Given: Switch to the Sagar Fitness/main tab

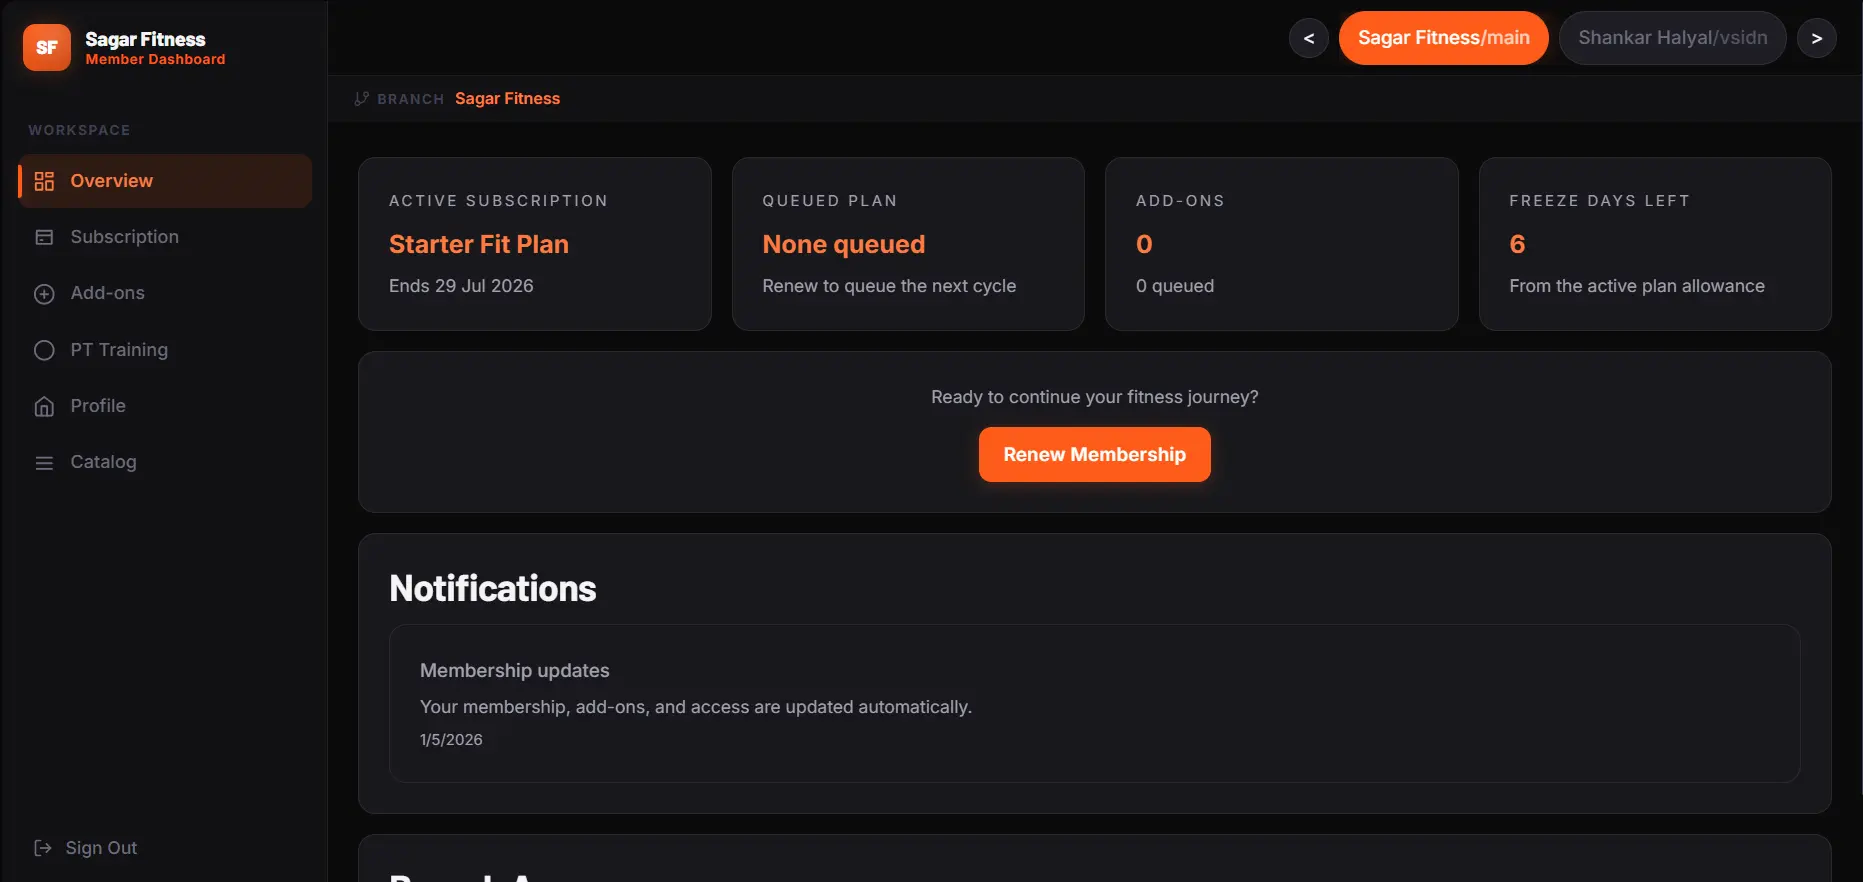Looking at the screenshot, I should (1443, 38).
